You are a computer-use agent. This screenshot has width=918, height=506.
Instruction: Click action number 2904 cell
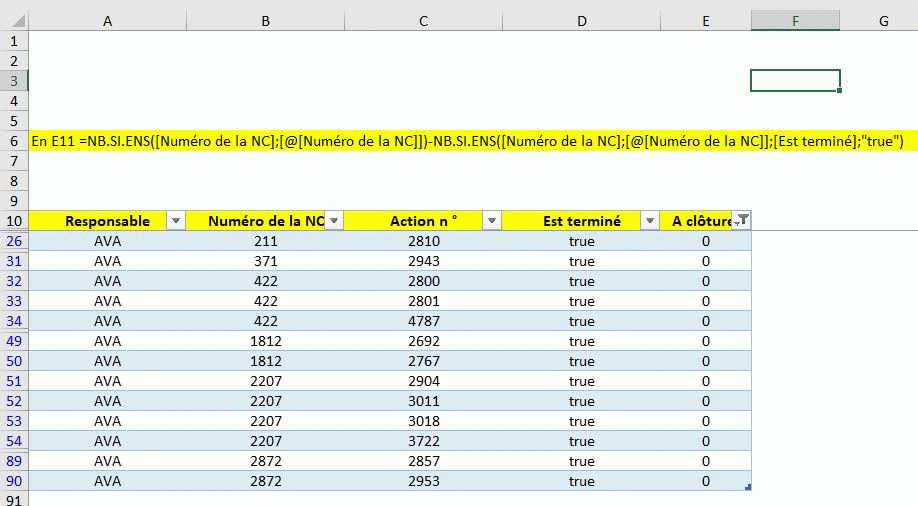point(424,381)
